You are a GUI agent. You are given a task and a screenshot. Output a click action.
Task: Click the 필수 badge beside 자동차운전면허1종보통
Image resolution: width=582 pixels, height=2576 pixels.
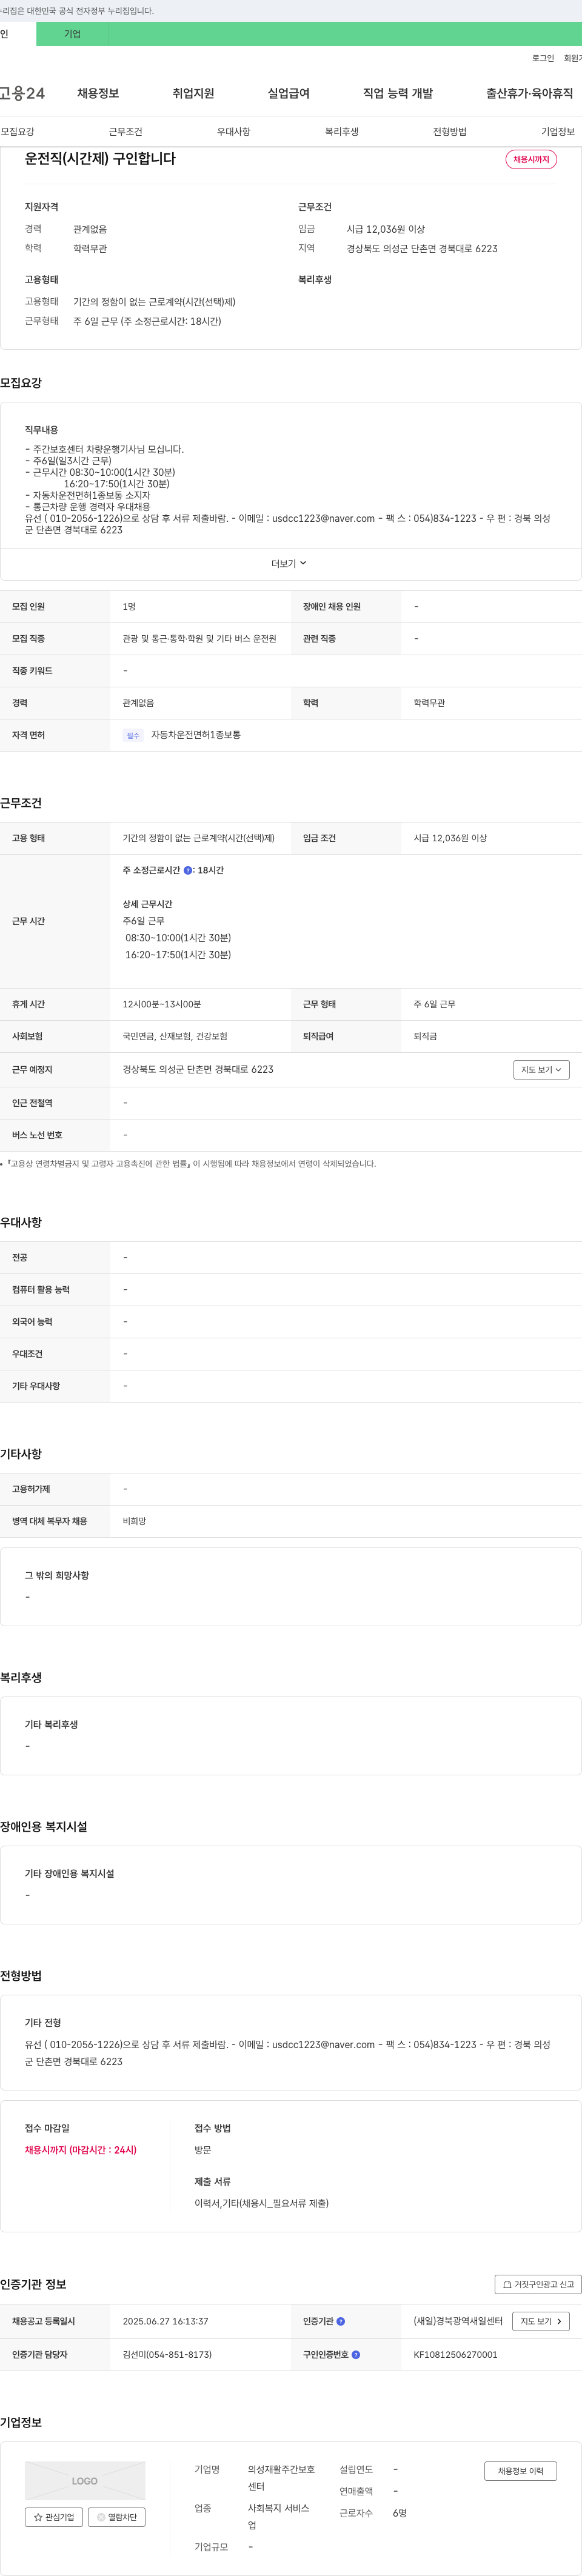pyautogui.click(x=133, y=735)
